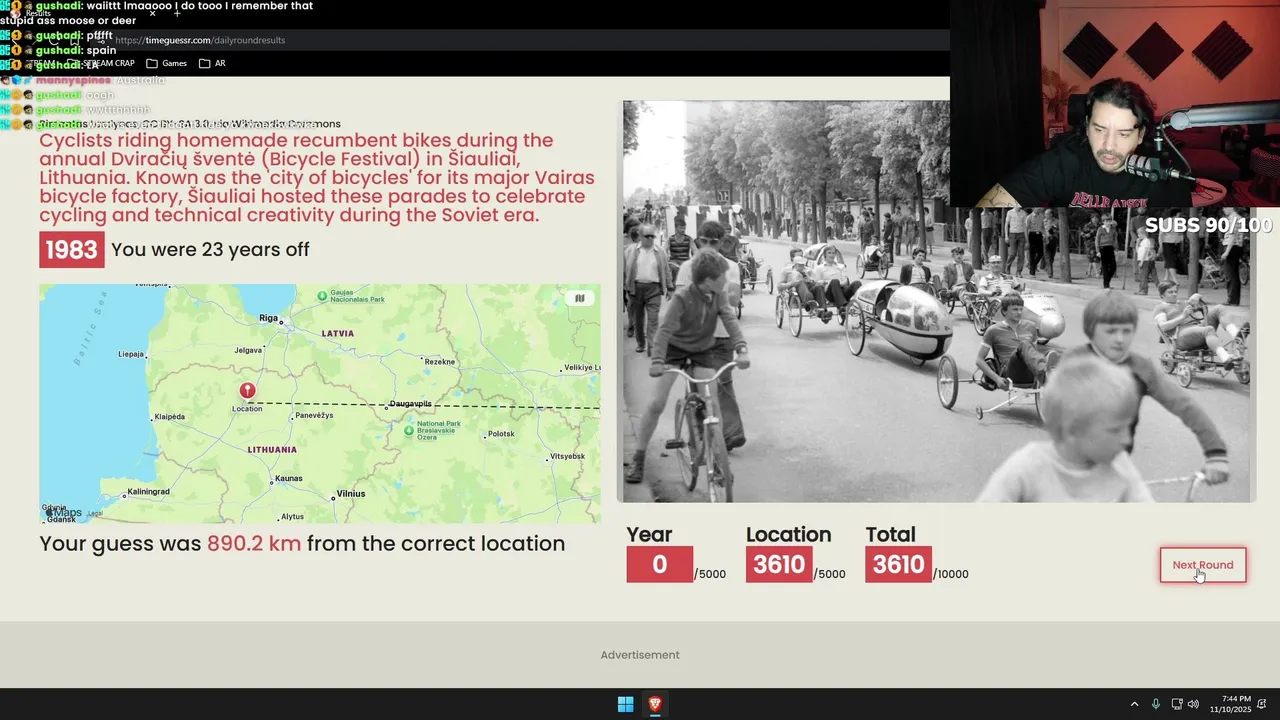Open a new browser tab with plus
The width and height of the screenshot is (1280, 720).
tap(177, 13)
